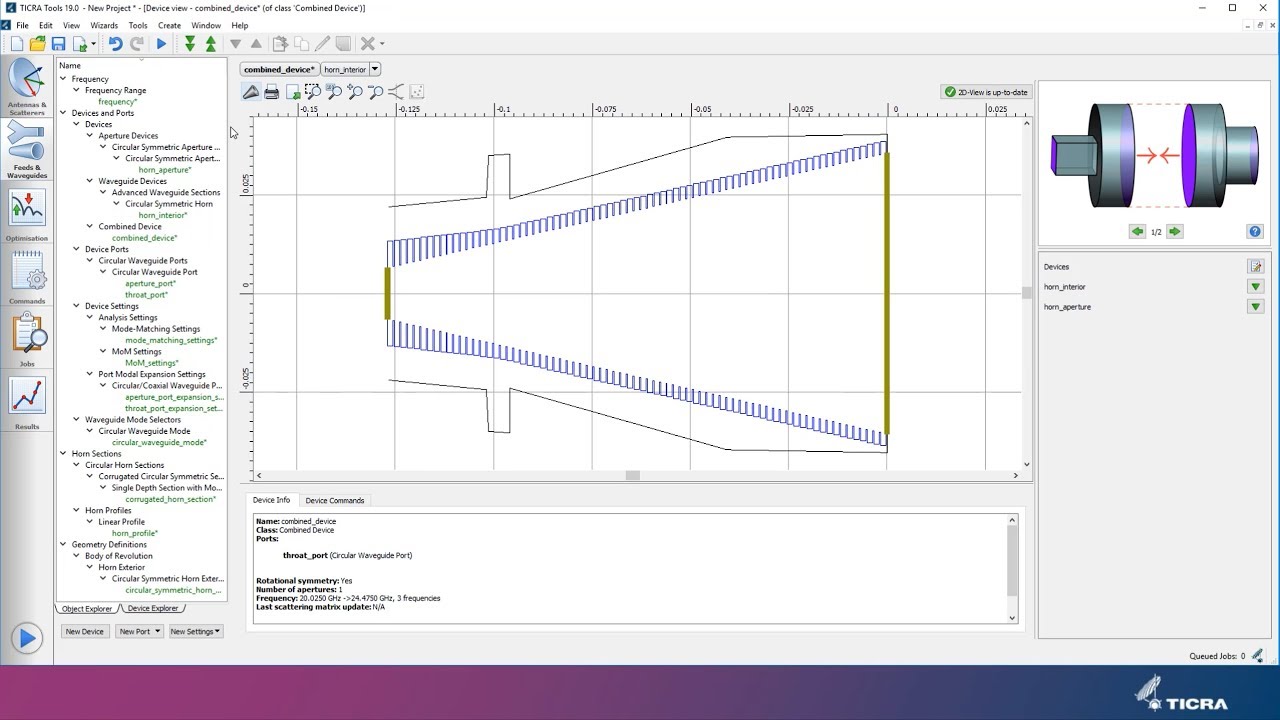Select throat_port* in the tree

pos(146,295)
